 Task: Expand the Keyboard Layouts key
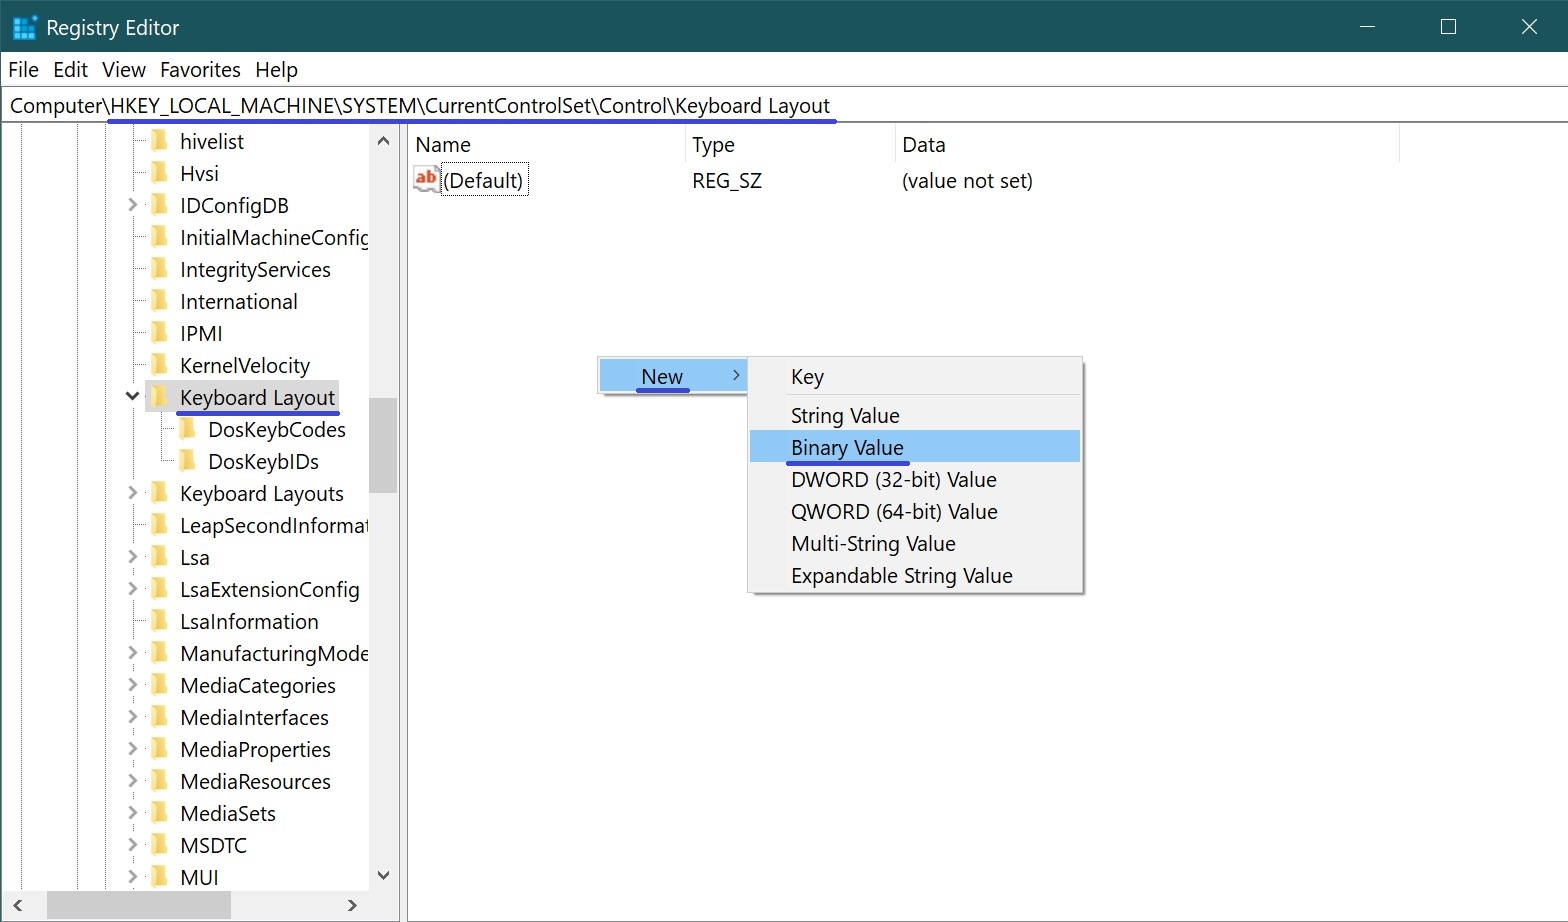[132, 493]
